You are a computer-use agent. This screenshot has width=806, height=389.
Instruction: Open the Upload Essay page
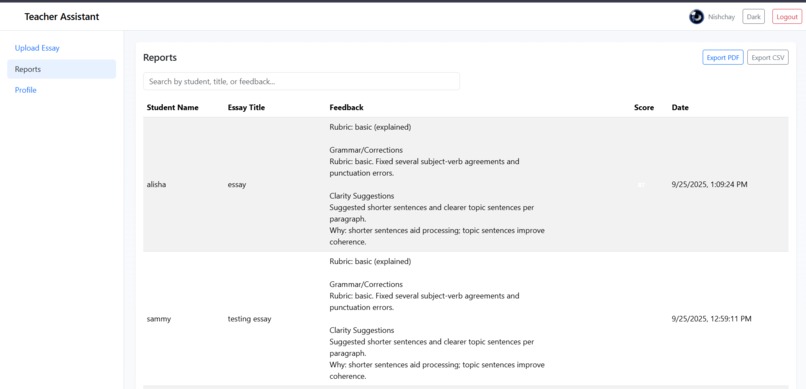point(37,48)
